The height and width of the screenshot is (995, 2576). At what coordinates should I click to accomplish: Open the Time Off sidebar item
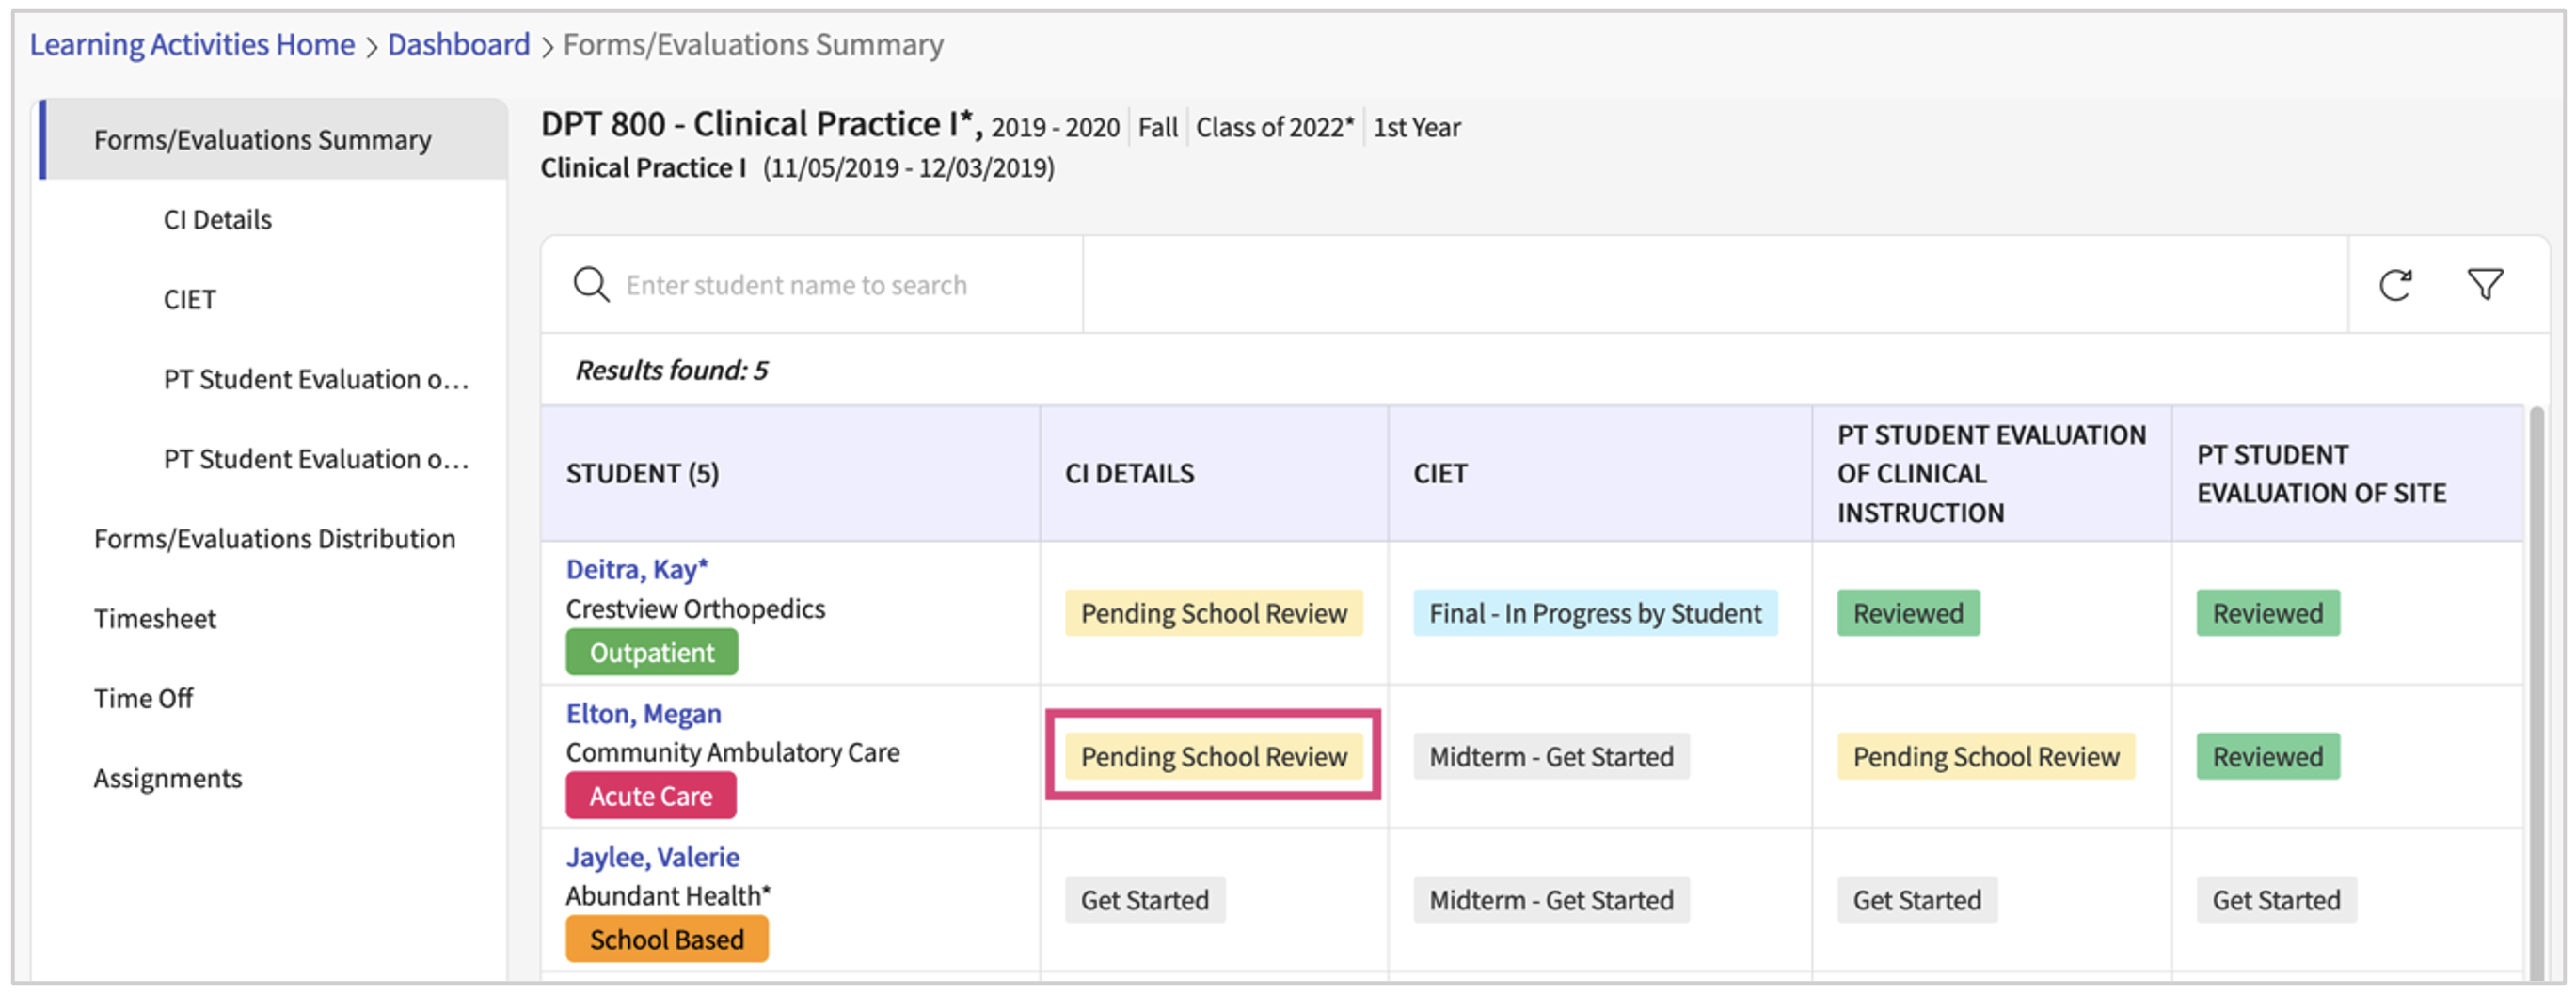143,698
